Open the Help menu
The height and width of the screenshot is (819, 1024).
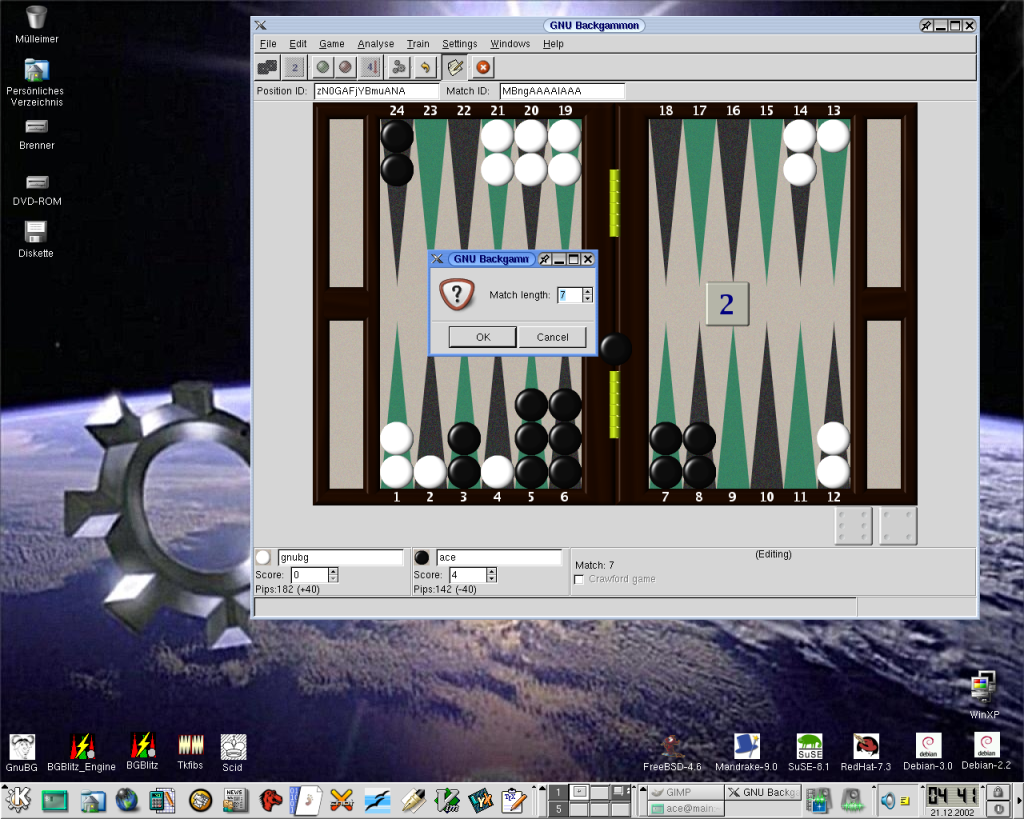[x=553, y=44]
